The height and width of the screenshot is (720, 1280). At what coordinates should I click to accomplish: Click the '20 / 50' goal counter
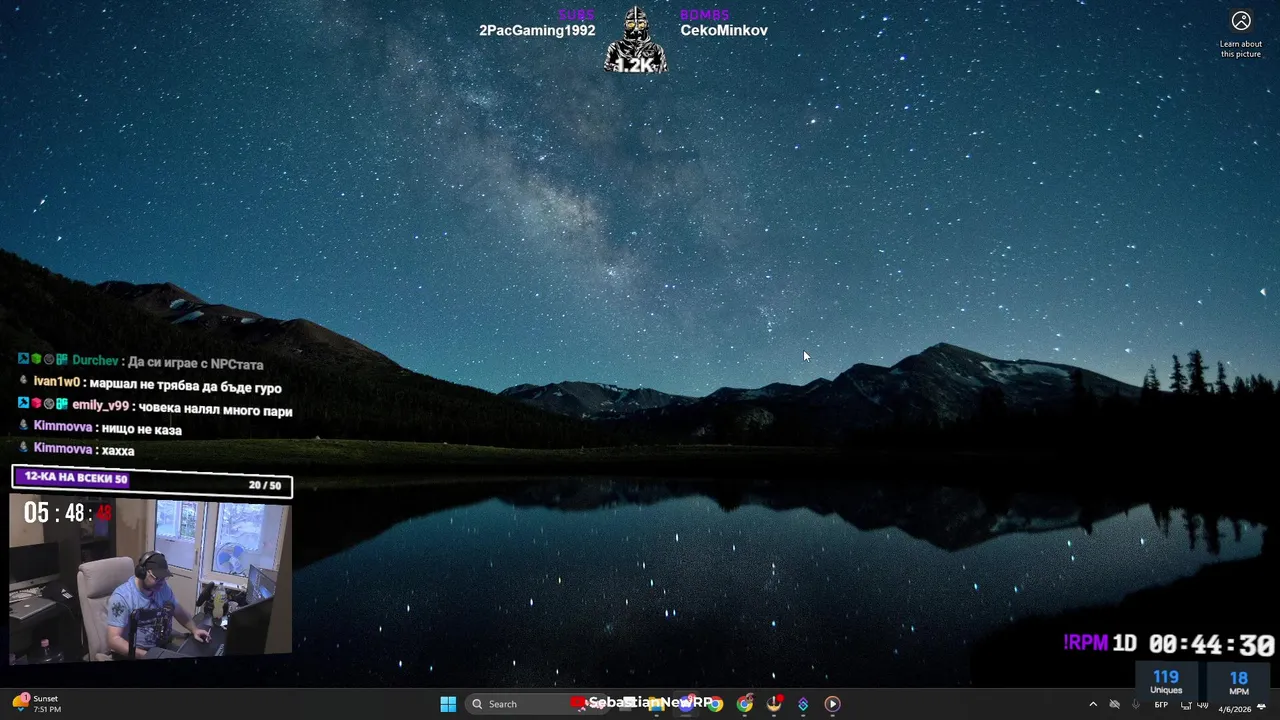[265, 485]
